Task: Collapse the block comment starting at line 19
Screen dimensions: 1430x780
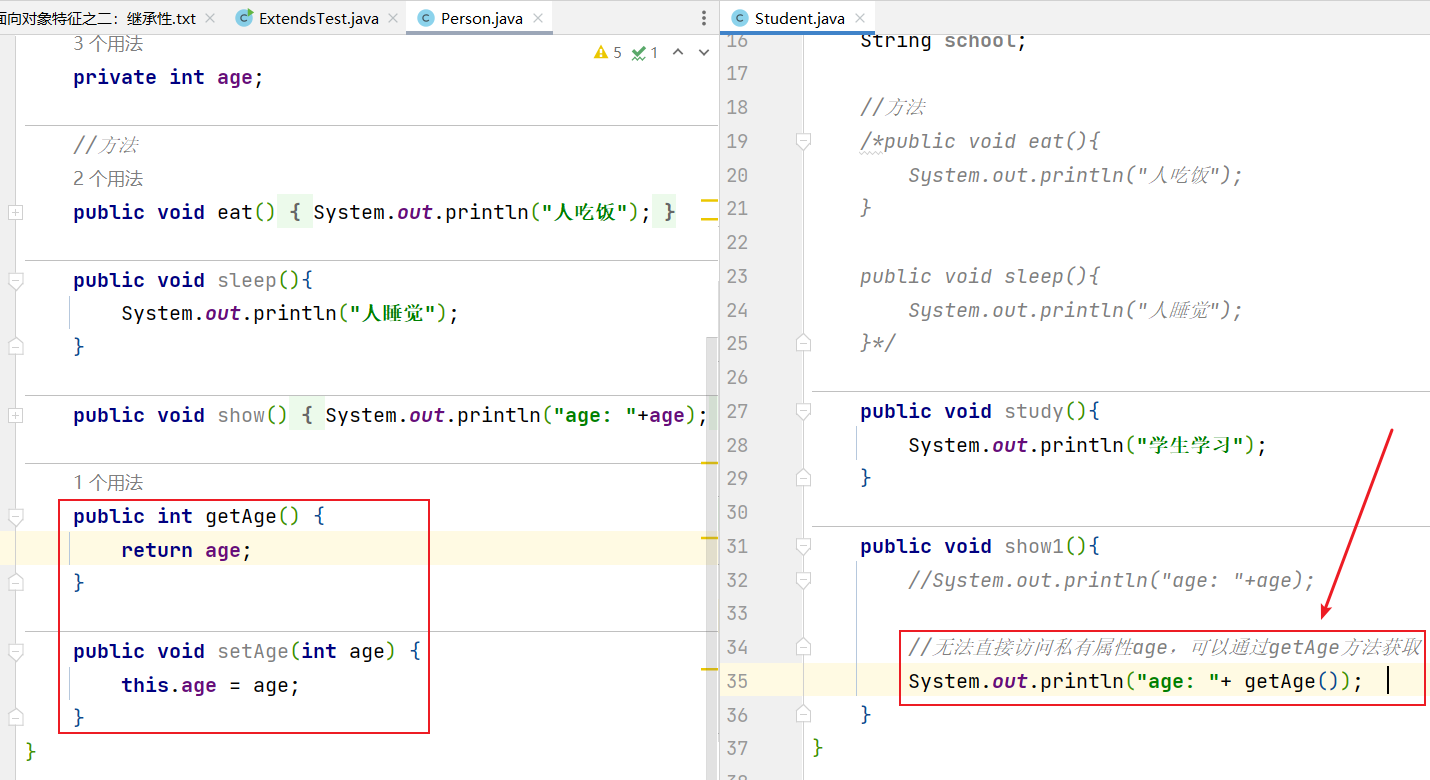Action: click(802, 142)
